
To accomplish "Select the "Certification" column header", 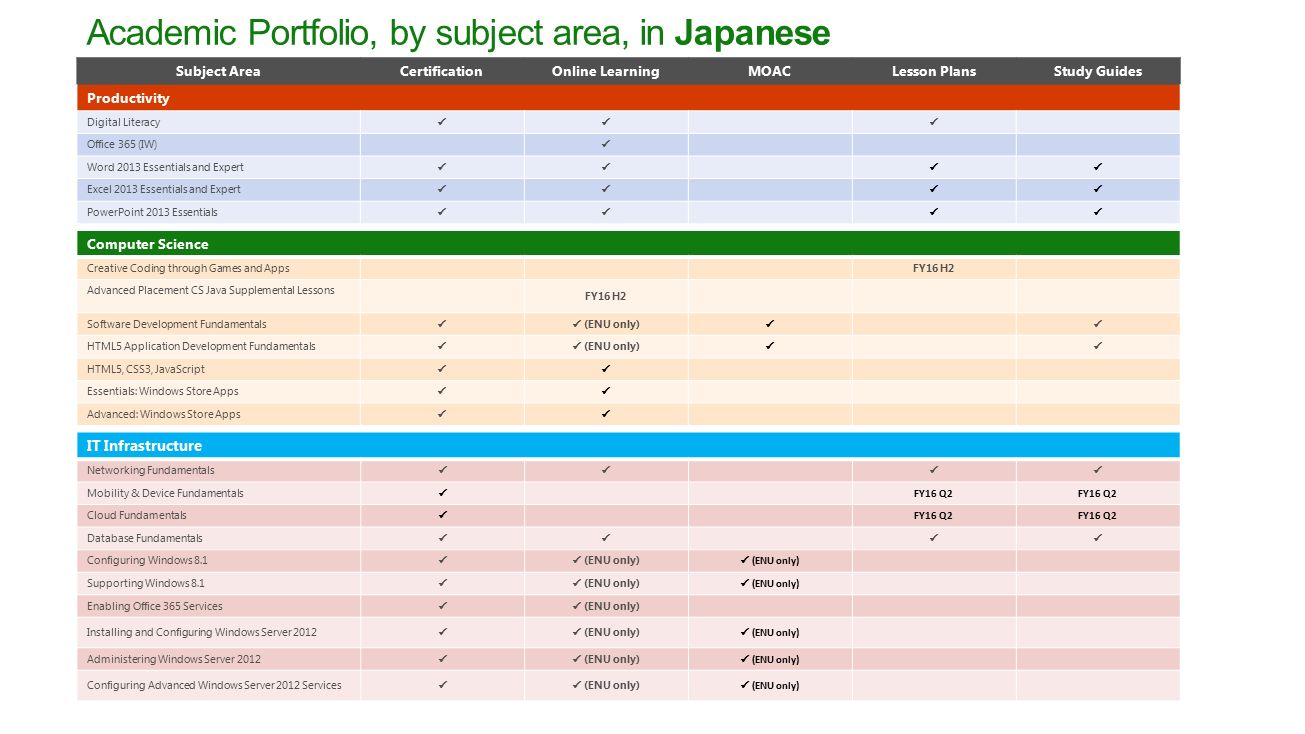I will pyautogui.click(x=441, y=71).
